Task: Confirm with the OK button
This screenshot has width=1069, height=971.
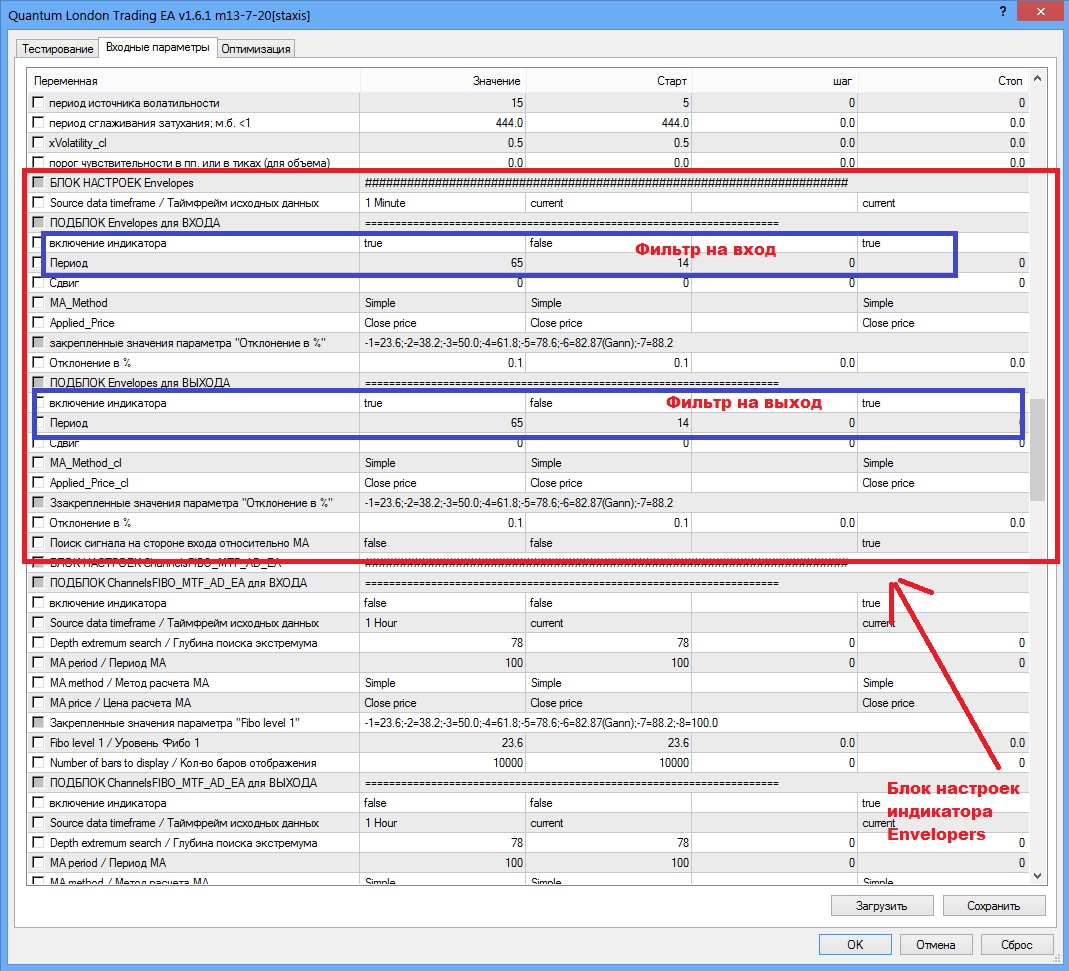Action: point(855,944)
